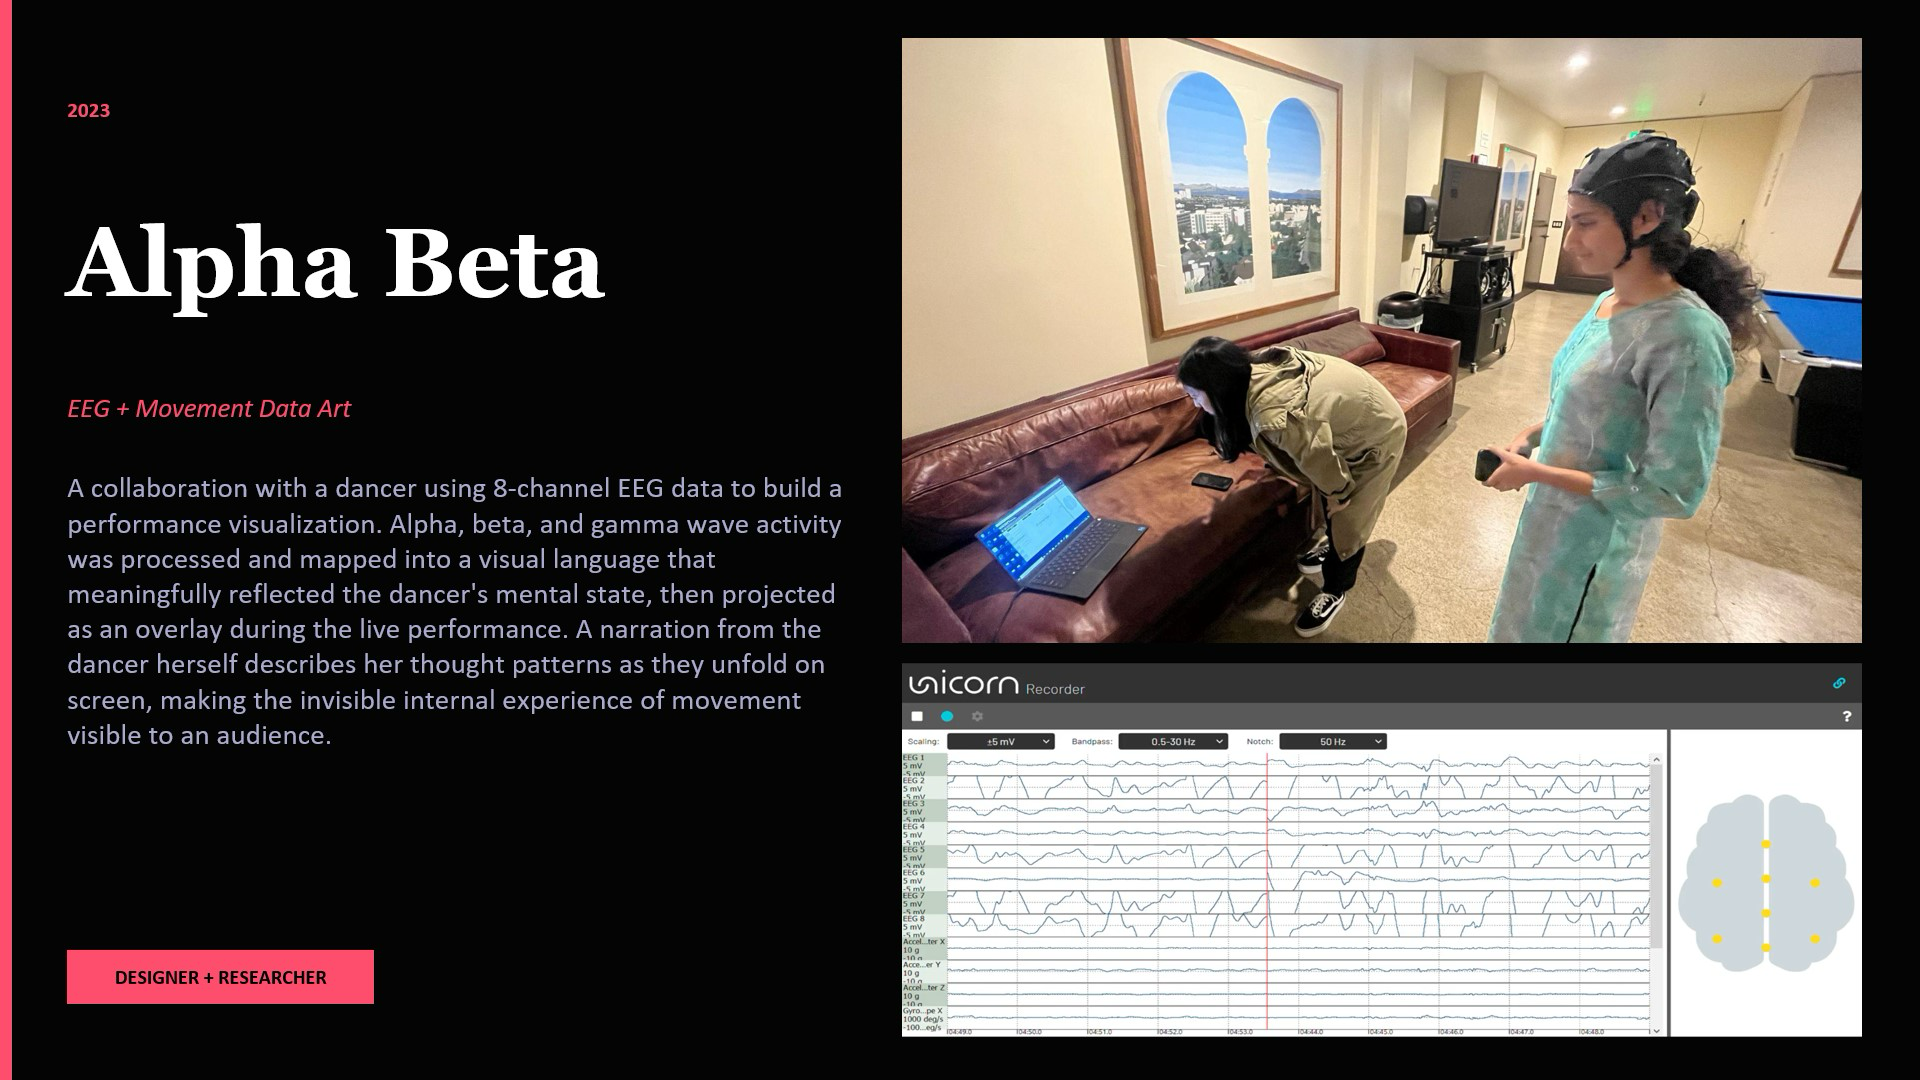Select the EEG 3 channel label
The image size is (1920, 1080).
point(924,812)
